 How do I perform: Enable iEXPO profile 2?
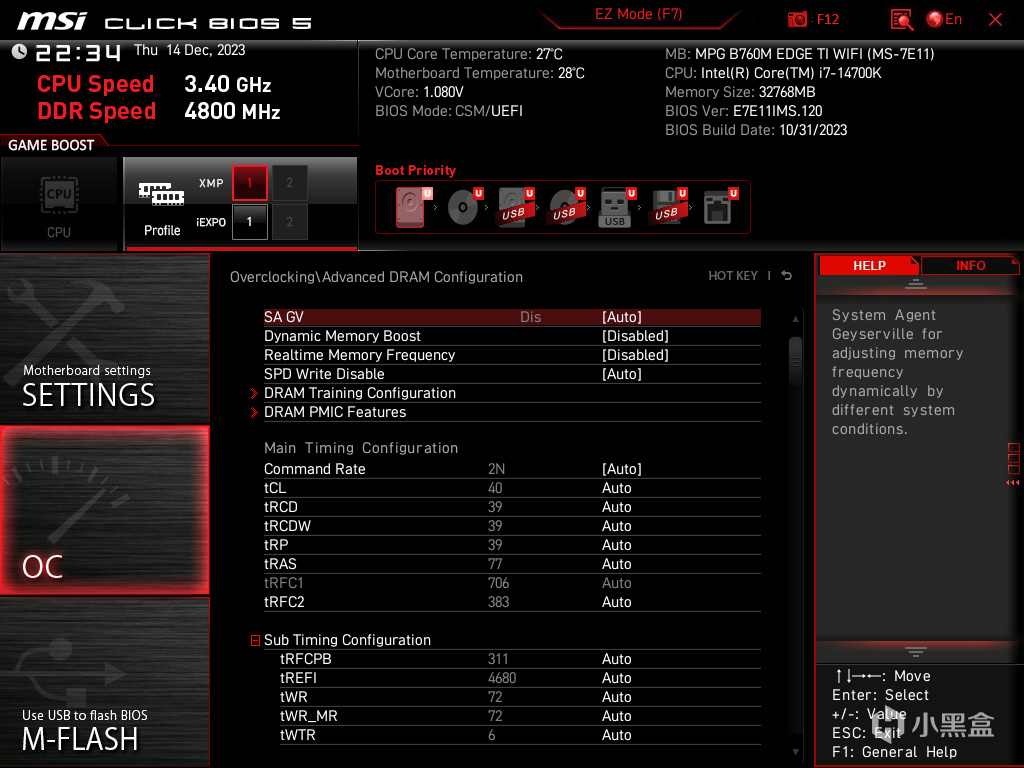click(x=289, y=222)
